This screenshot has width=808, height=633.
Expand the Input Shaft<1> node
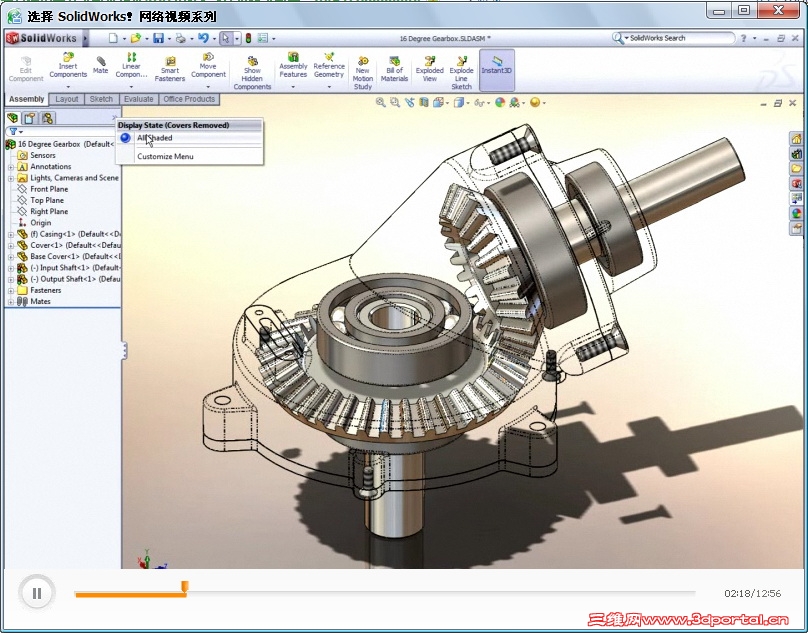click(11, 269)
